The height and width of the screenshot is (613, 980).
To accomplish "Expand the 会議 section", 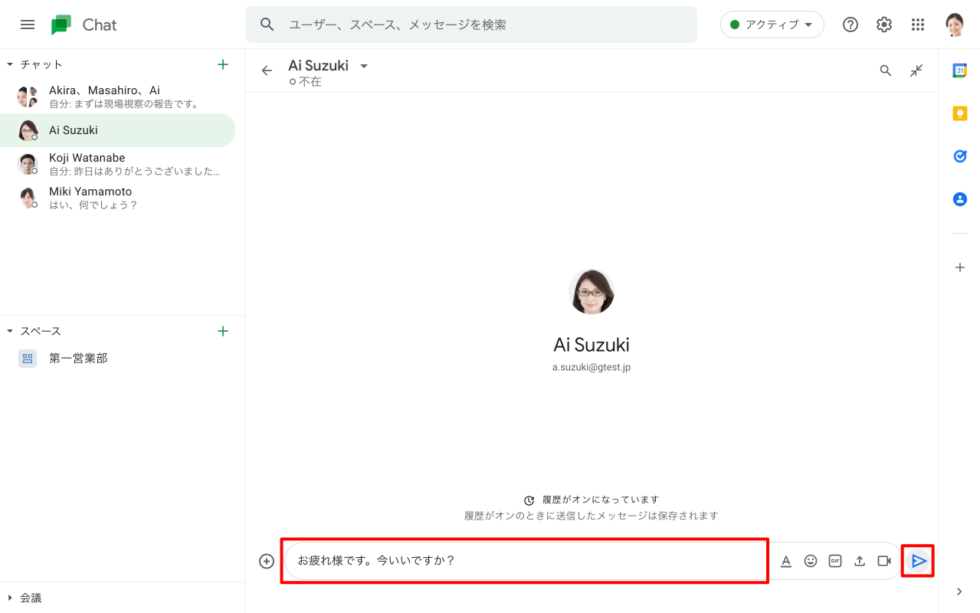I will point(11,598).
